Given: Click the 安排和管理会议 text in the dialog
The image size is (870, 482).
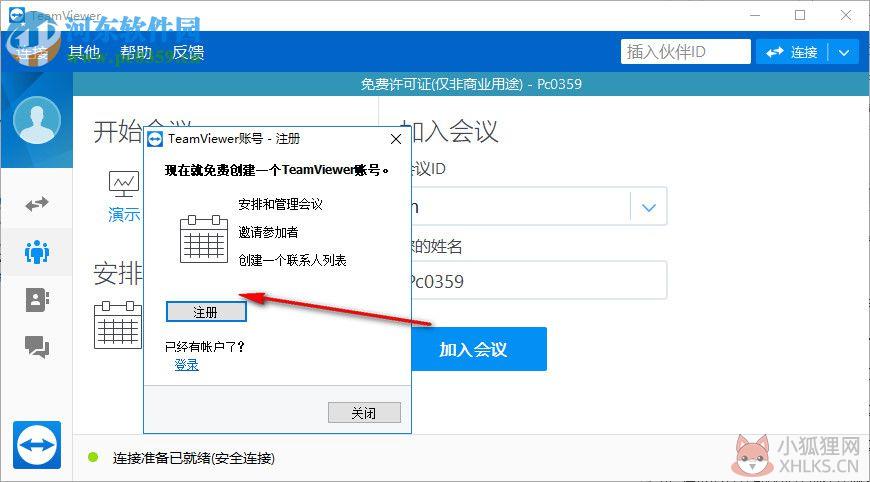Looking at the screenshot, I should point(281,204).
